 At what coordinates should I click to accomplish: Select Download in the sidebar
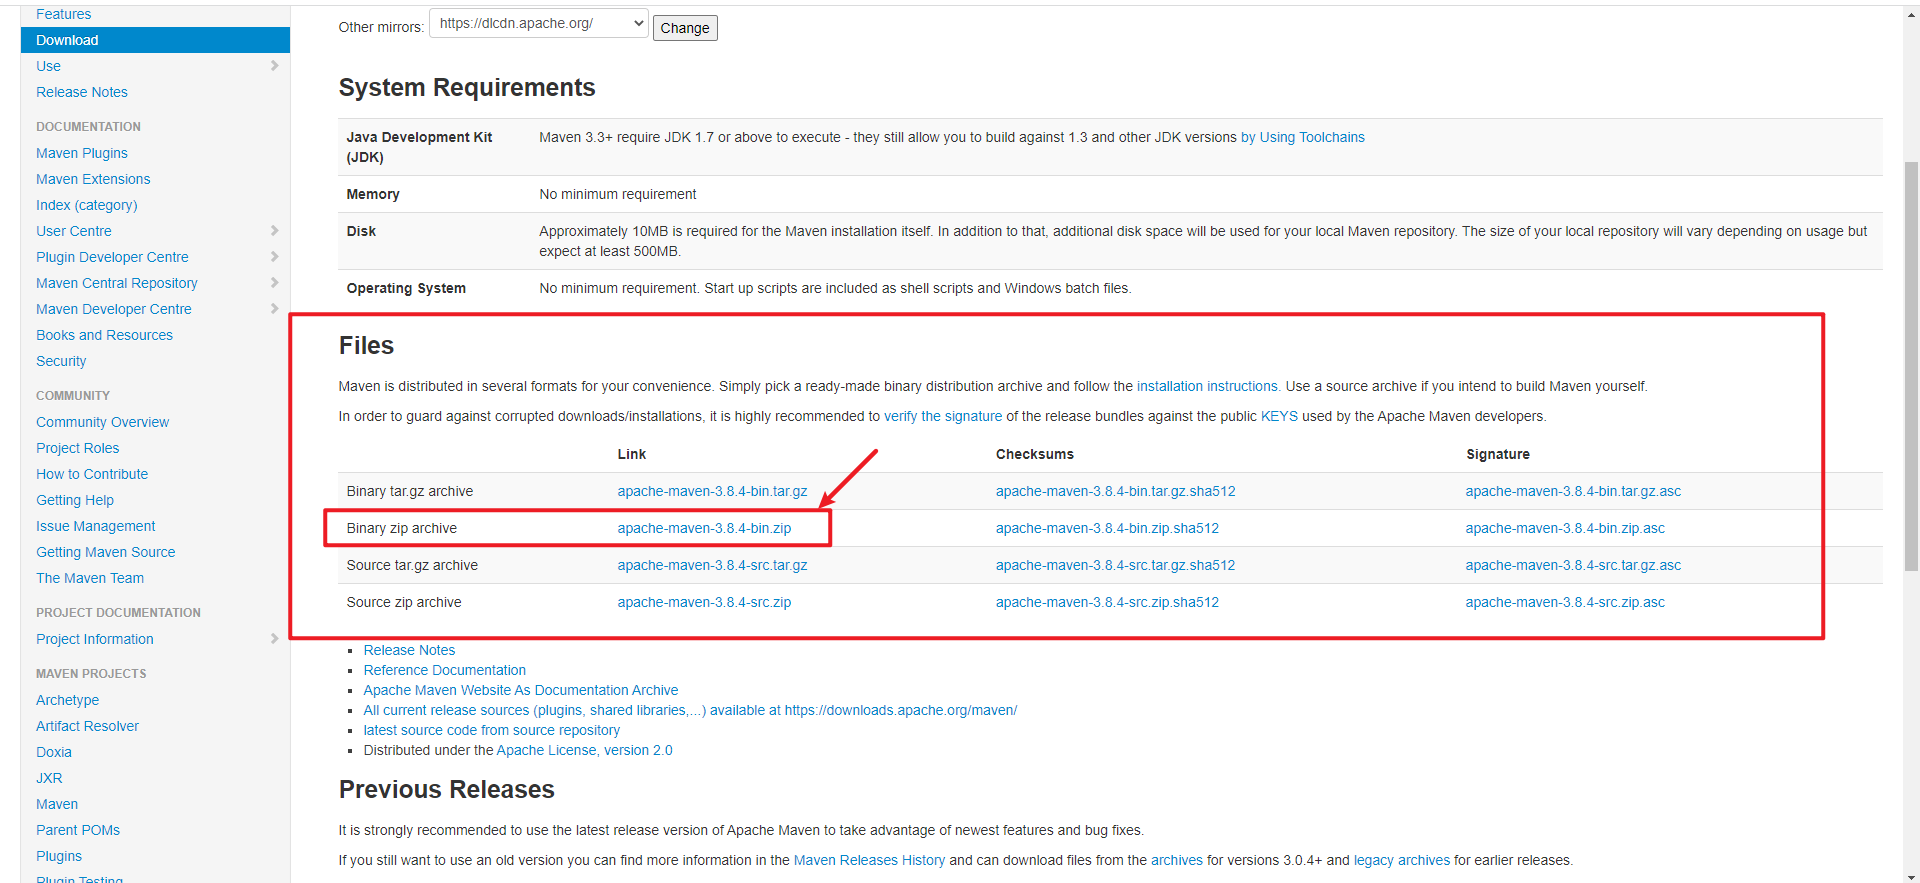click(155, 40)
